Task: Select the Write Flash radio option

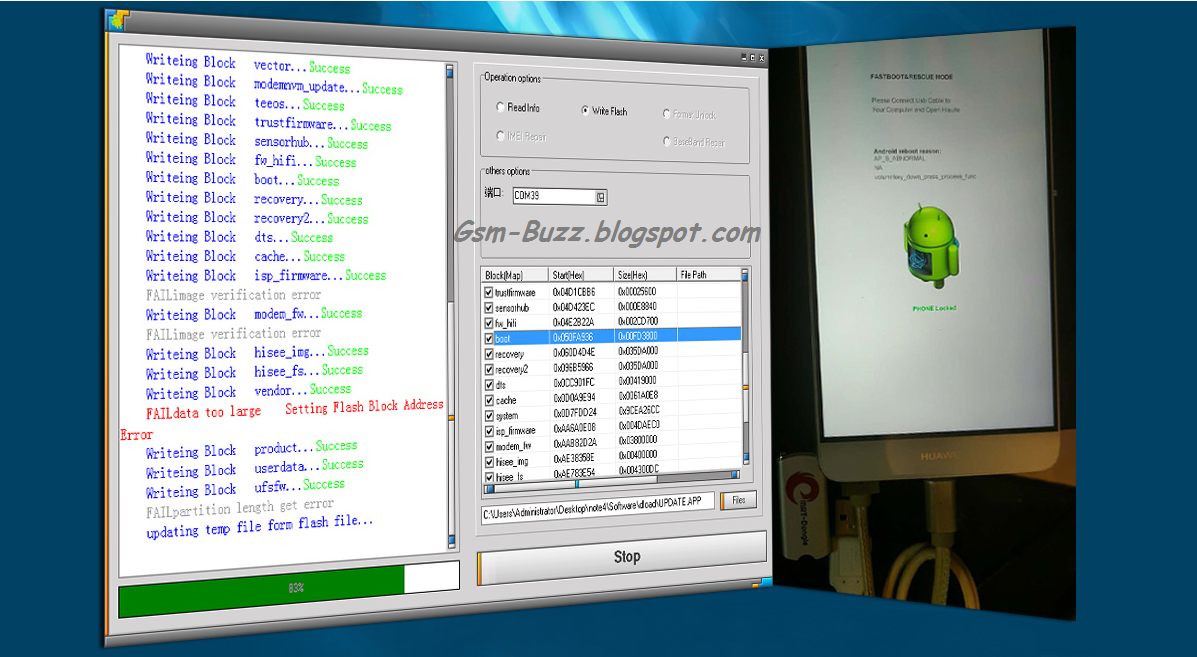Action: 604,111
